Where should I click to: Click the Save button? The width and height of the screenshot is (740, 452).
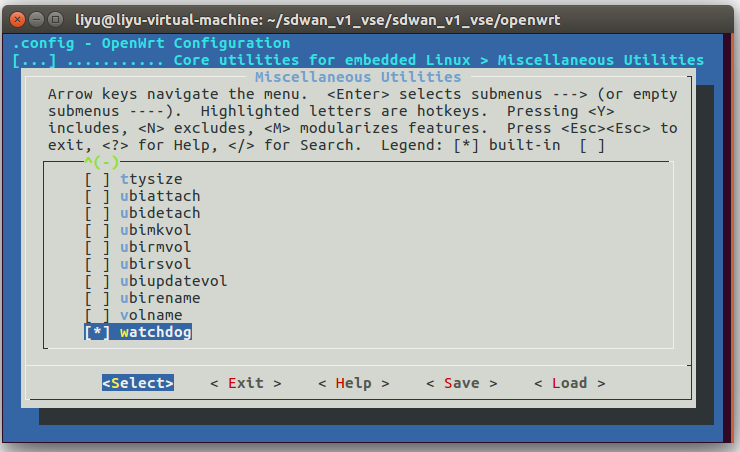click(462, 383)
